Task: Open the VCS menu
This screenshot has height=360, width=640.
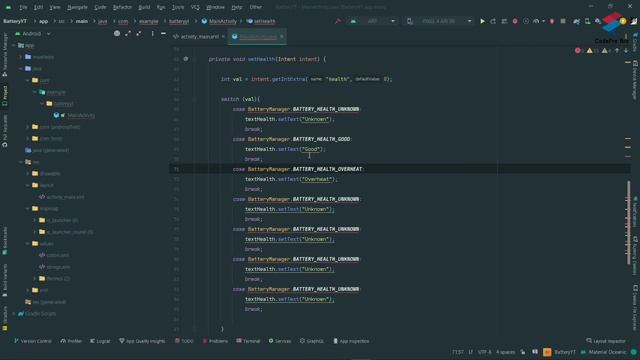Action: tap(195, 7)
